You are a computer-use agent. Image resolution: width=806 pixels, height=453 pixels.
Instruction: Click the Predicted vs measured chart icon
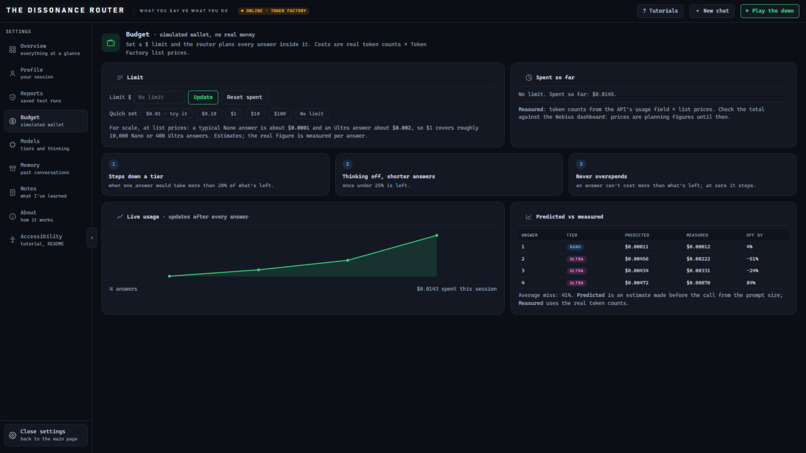[528, 217]
